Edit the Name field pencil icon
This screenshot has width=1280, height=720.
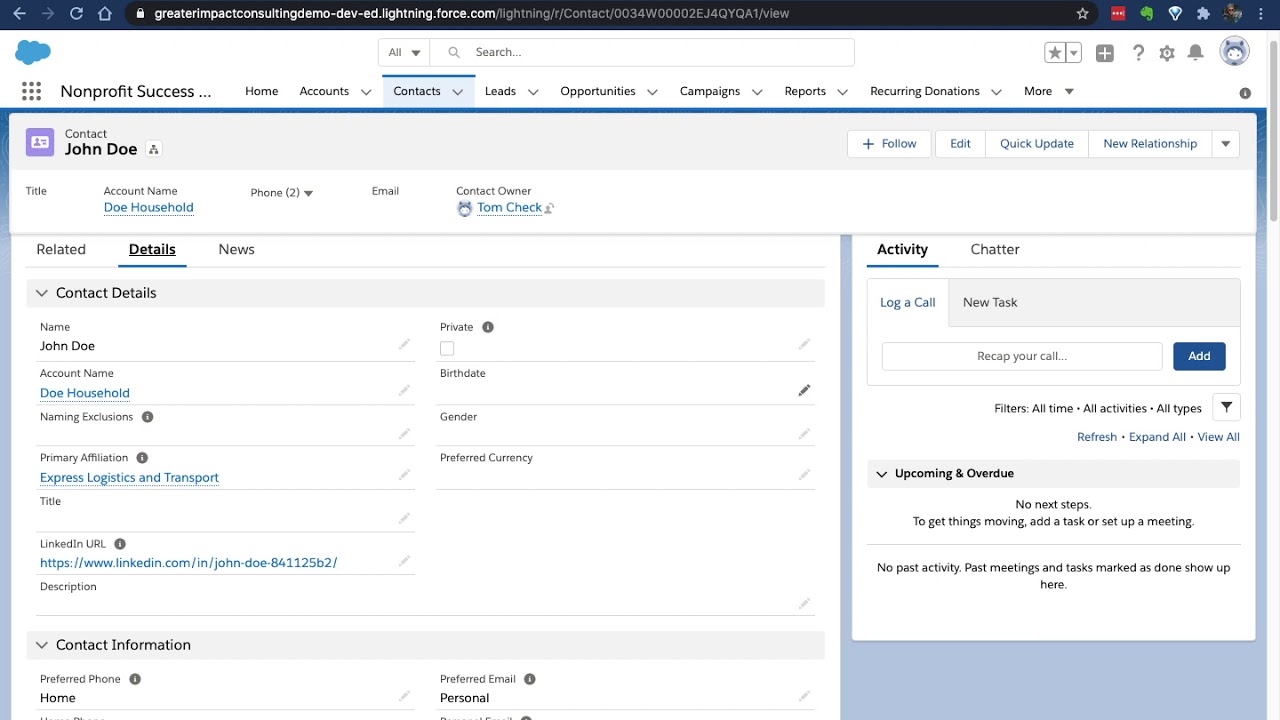404,344
